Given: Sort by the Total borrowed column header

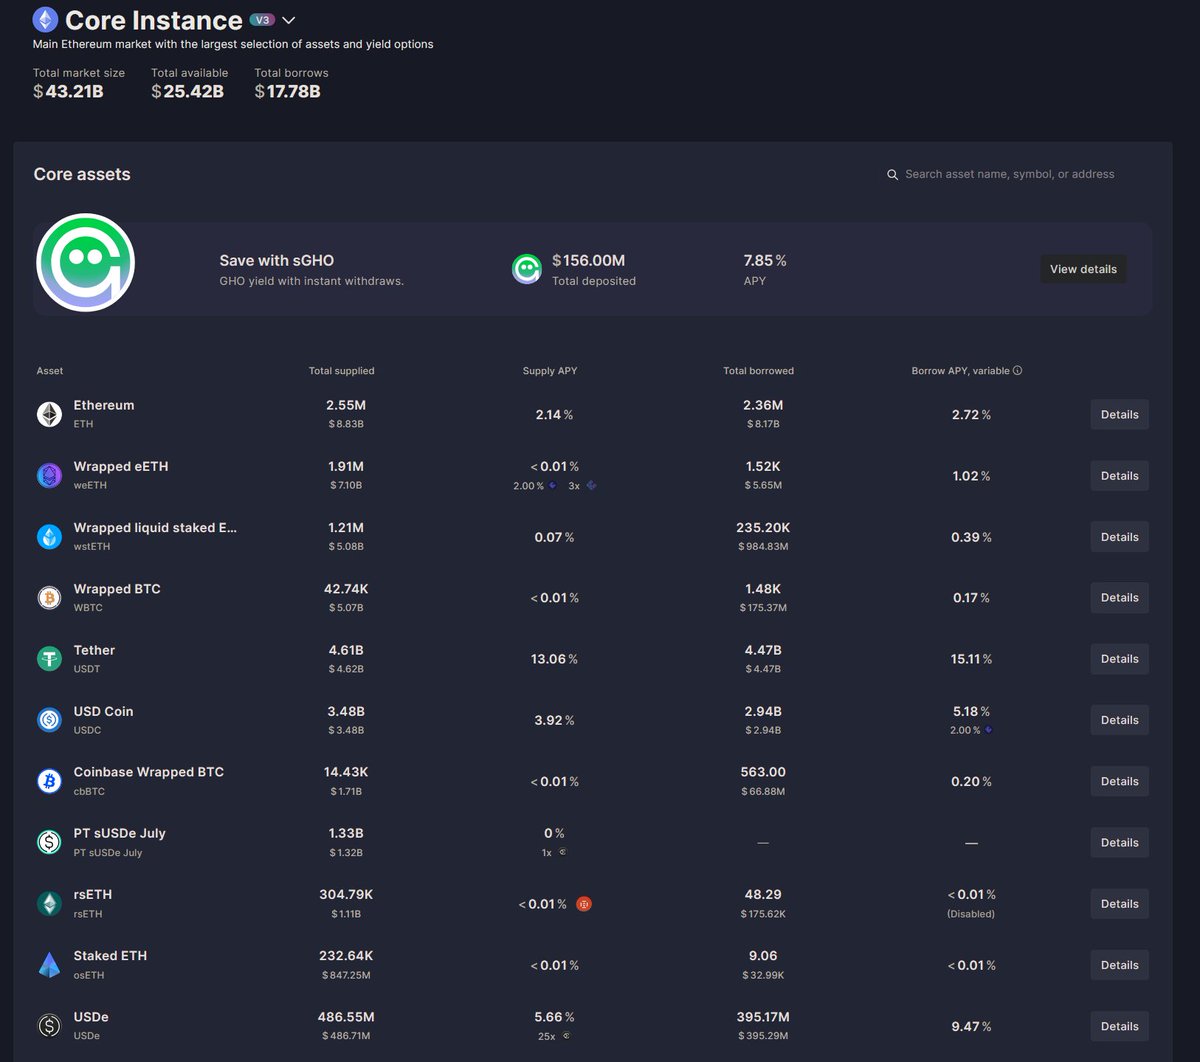Looking at the screenshot, I should point(758,371).
